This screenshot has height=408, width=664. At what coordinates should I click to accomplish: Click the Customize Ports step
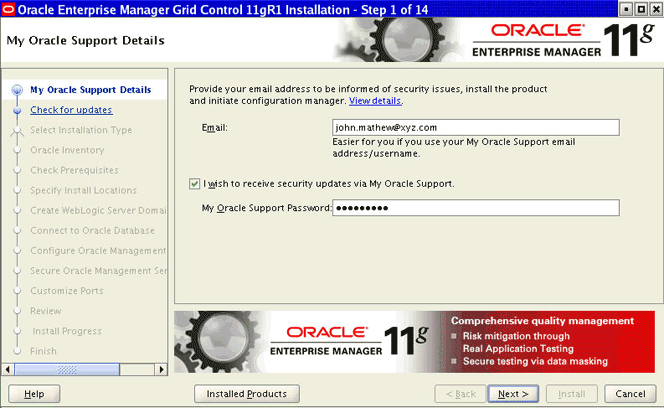coord(66,291)
